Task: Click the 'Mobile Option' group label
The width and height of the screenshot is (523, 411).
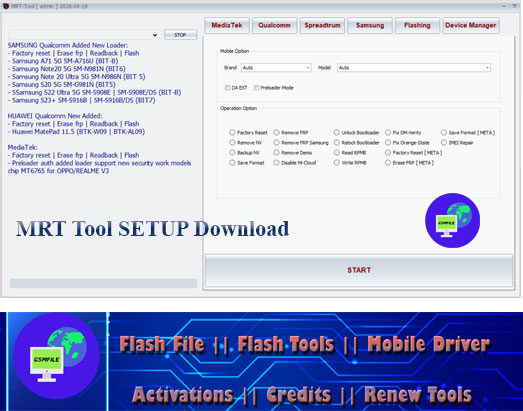Action: click(234, 51)
